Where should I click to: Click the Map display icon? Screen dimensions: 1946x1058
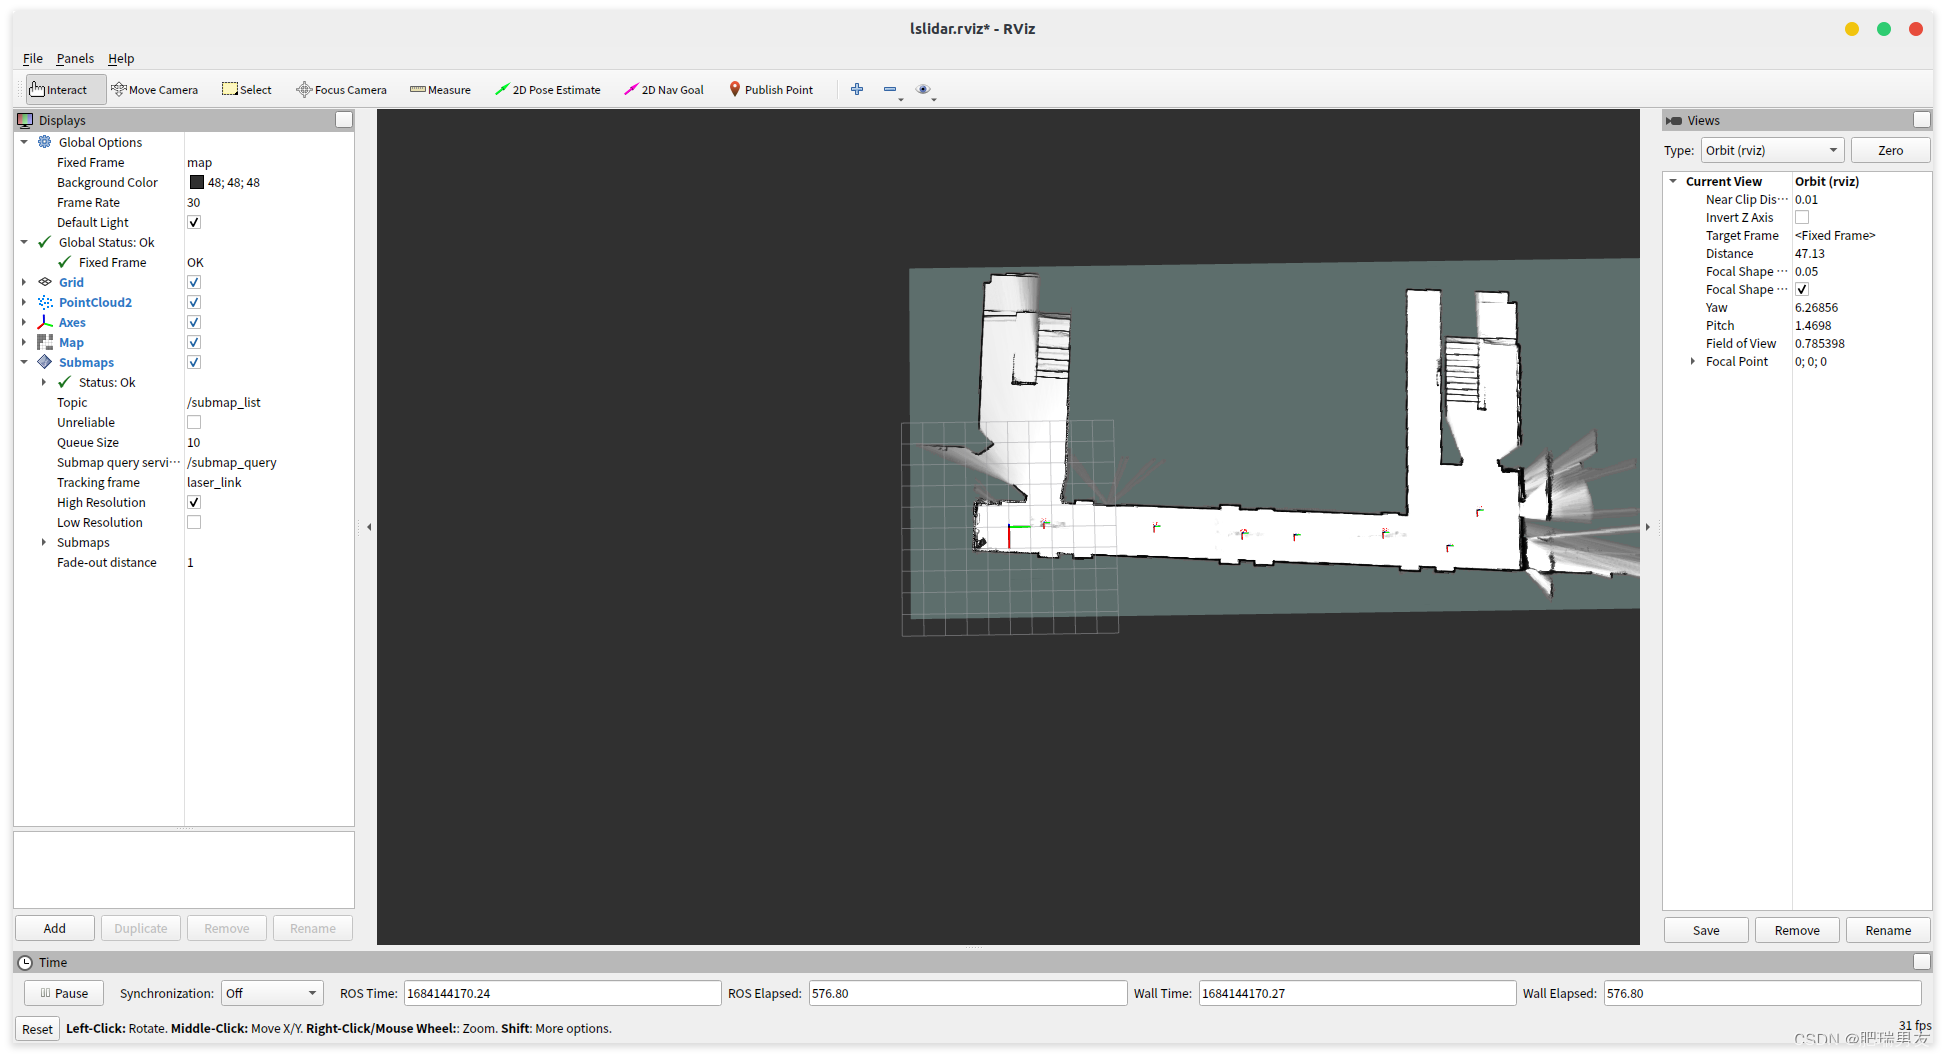45,342
